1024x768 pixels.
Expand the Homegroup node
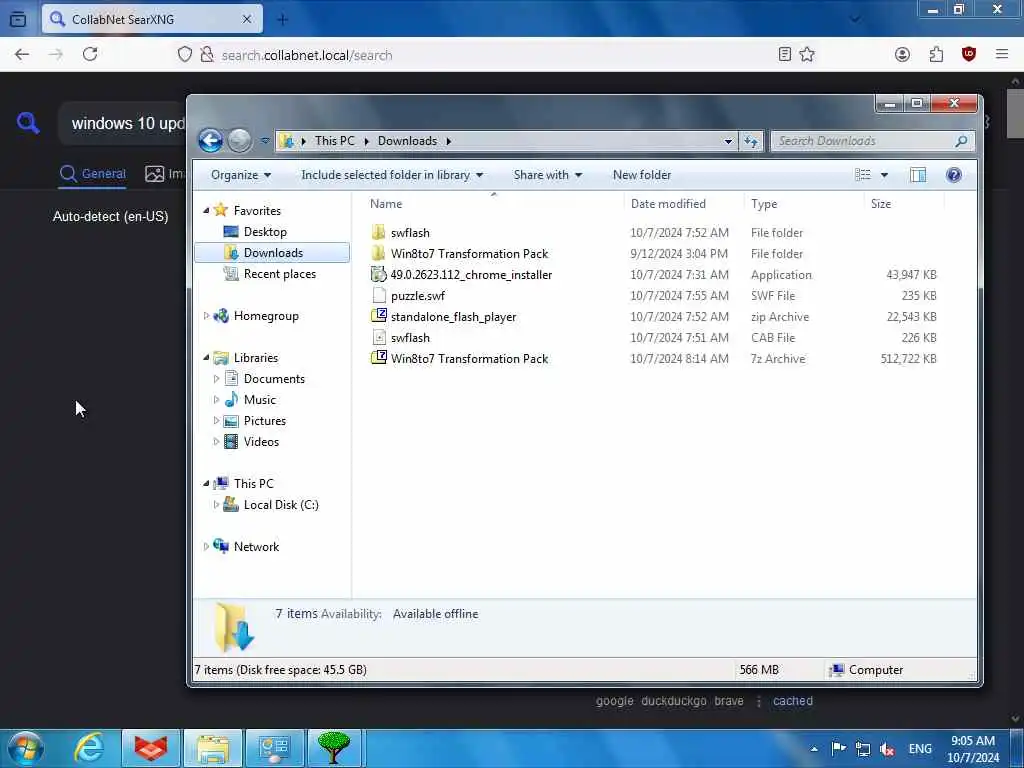pyautogui.click(x=206, y=316)
